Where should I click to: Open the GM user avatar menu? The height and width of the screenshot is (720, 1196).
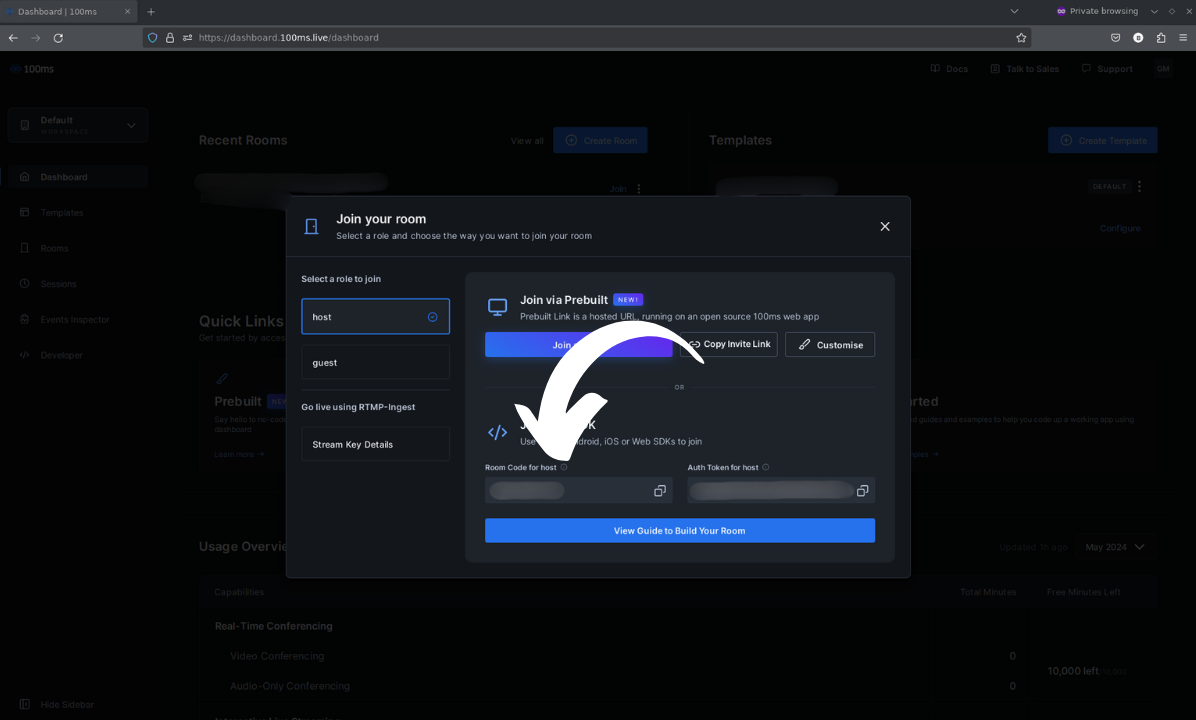(1163, 69)
